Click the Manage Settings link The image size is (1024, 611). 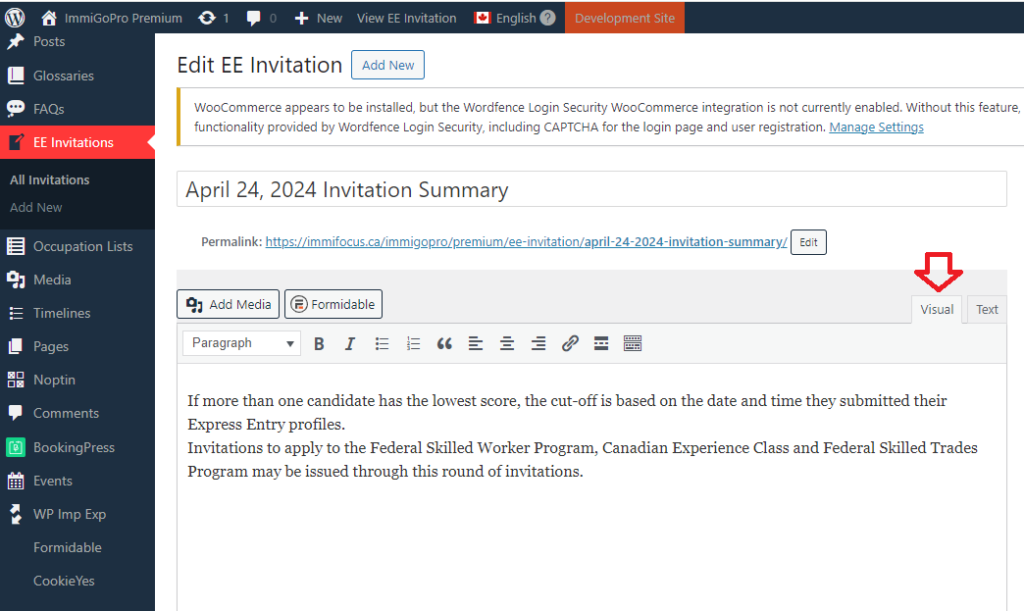coord(876,127)
